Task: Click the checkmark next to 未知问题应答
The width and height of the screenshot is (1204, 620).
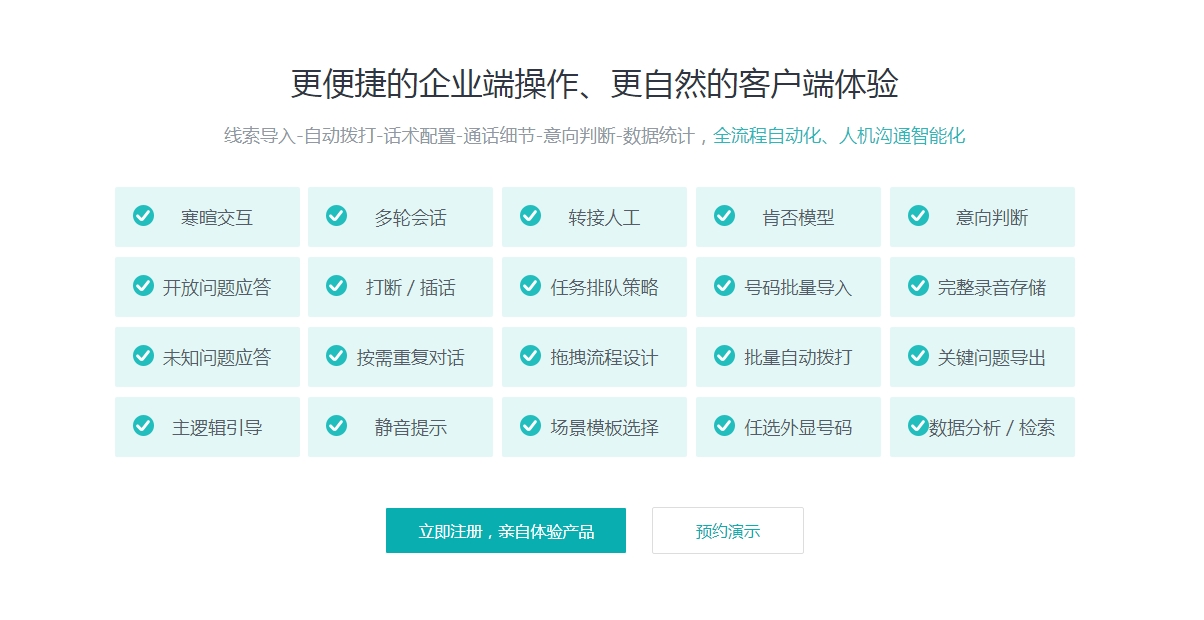Action: click(144, 356)
